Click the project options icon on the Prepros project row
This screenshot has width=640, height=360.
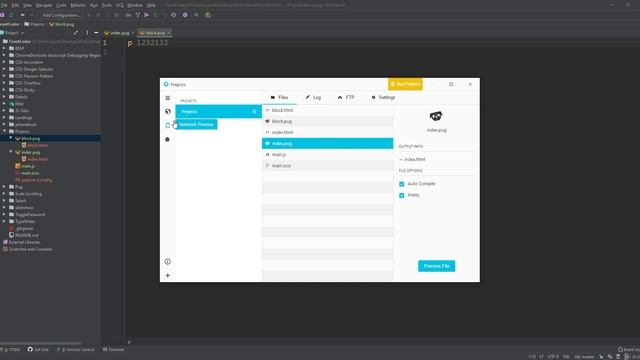[254, 112]
